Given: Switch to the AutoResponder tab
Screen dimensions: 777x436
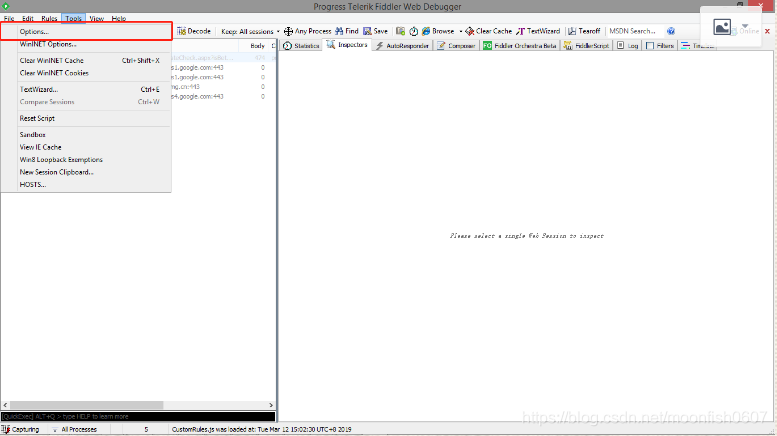Looking at the screenshot, I should point(402,46).
